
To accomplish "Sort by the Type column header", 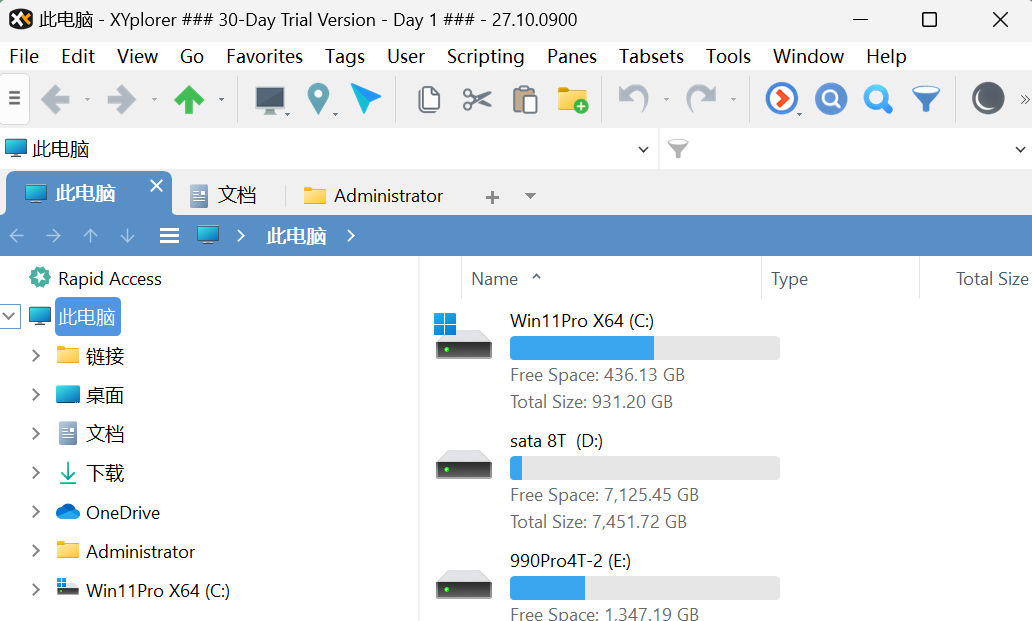I will pos(789,279).
